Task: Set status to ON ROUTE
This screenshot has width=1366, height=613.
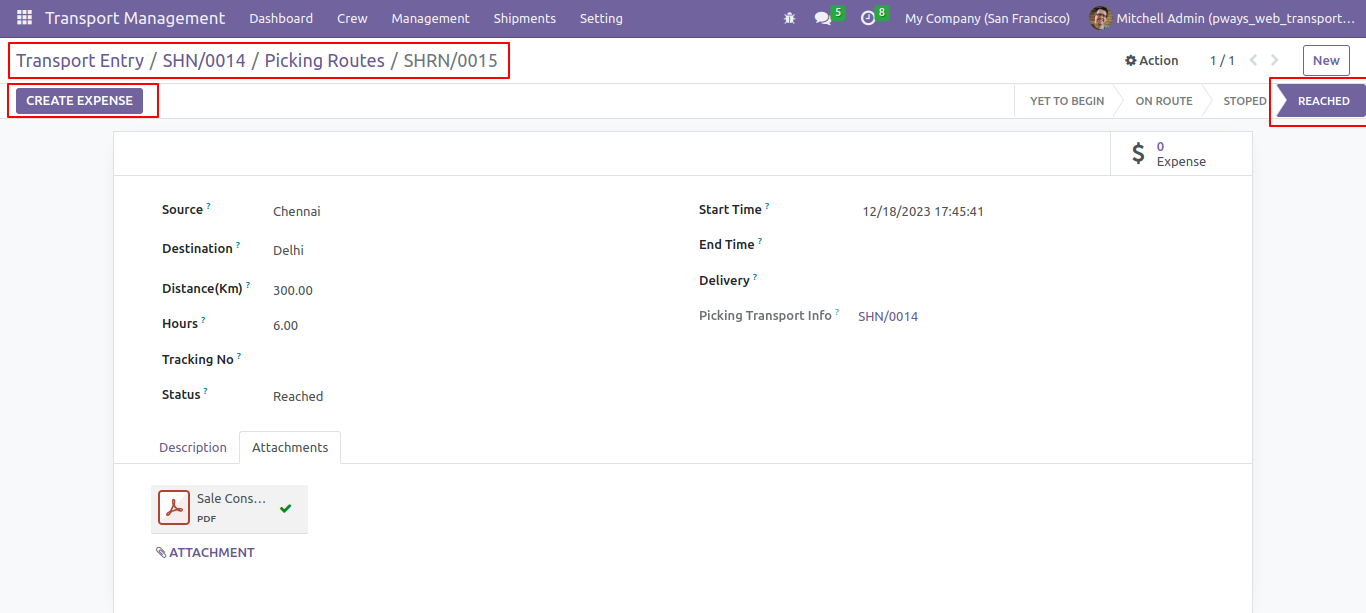Action: [1164, 101]
